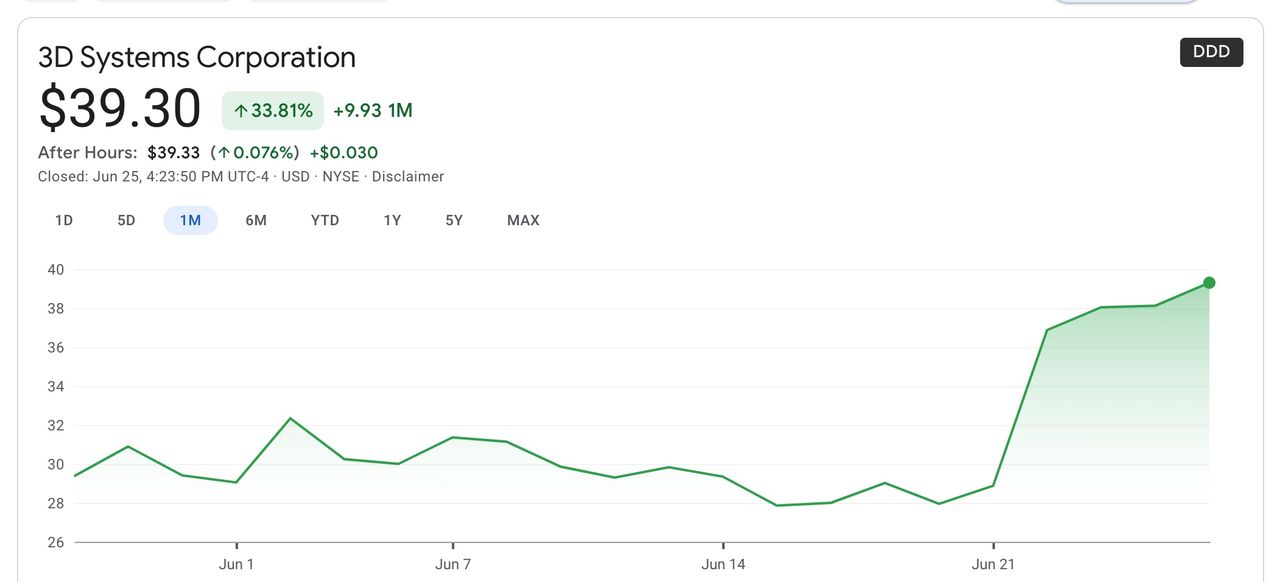This screenshot has height=582, width=1280.
Task: Switch chart to 1Y view
Action: 392,220
